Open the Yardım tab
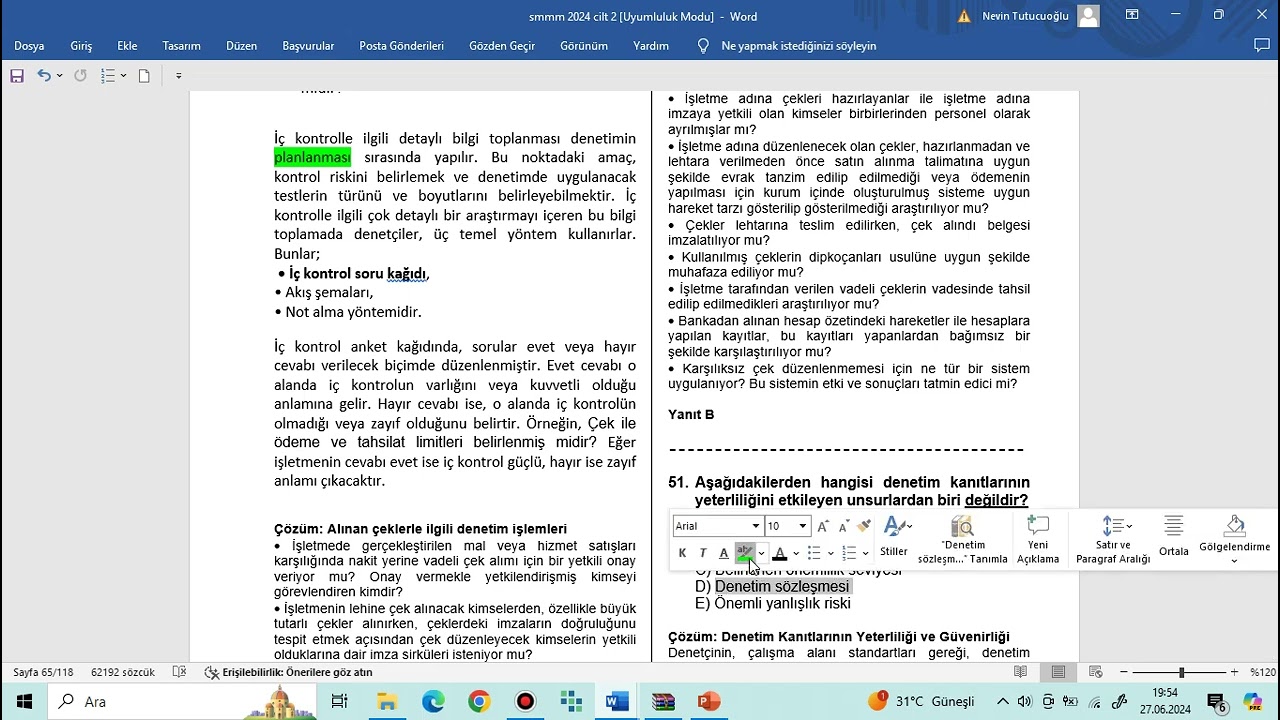The height and width of the screenshot is (720, 1280). pos(651,46)
